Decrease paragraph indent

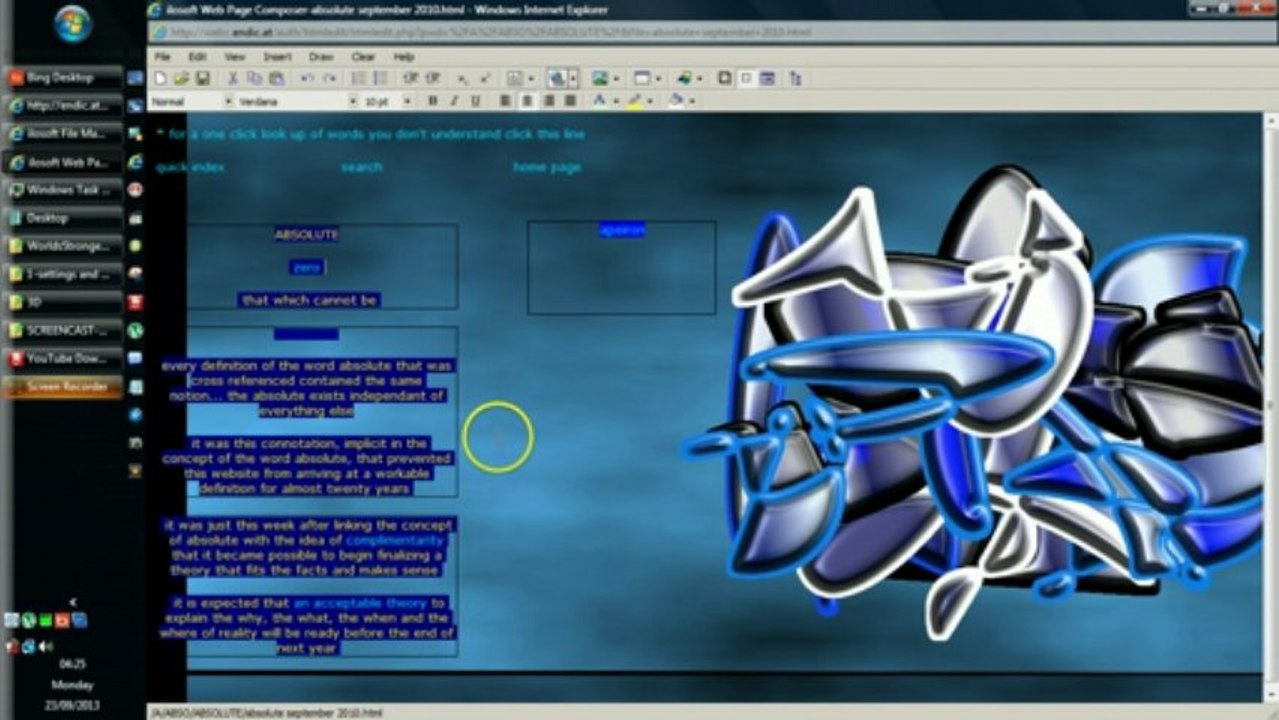click(x=411, y=78)
